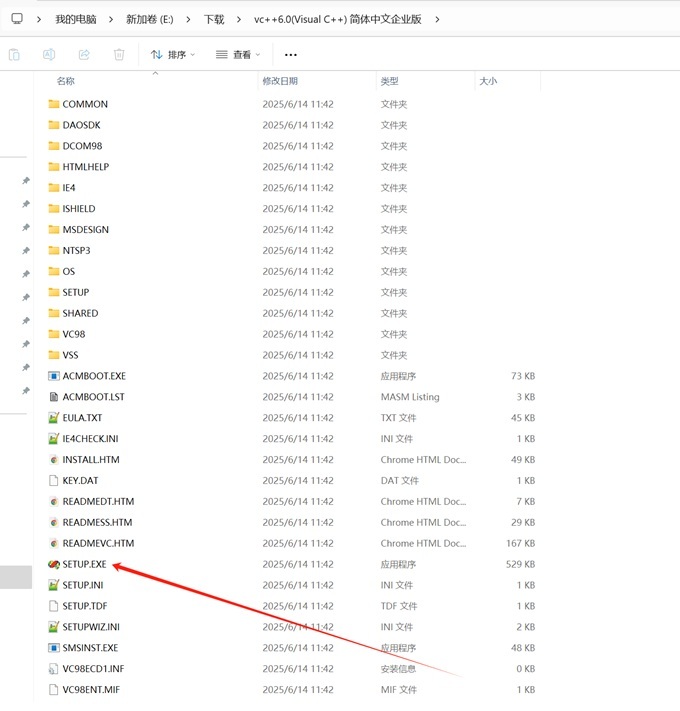This screenshot has height=711, width=680.
Task: Expand chevron after vc++6.0 folder breadcrumb
Action: point(437,19)
